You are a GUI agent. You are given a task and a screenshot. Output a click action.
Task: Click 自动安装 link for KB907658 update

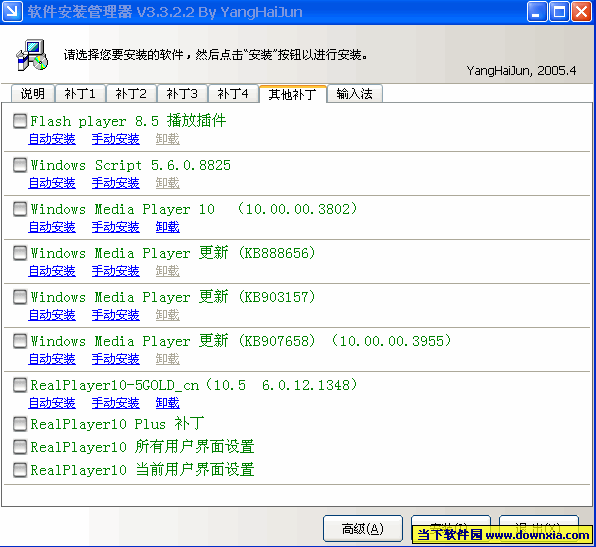[52, 359]
